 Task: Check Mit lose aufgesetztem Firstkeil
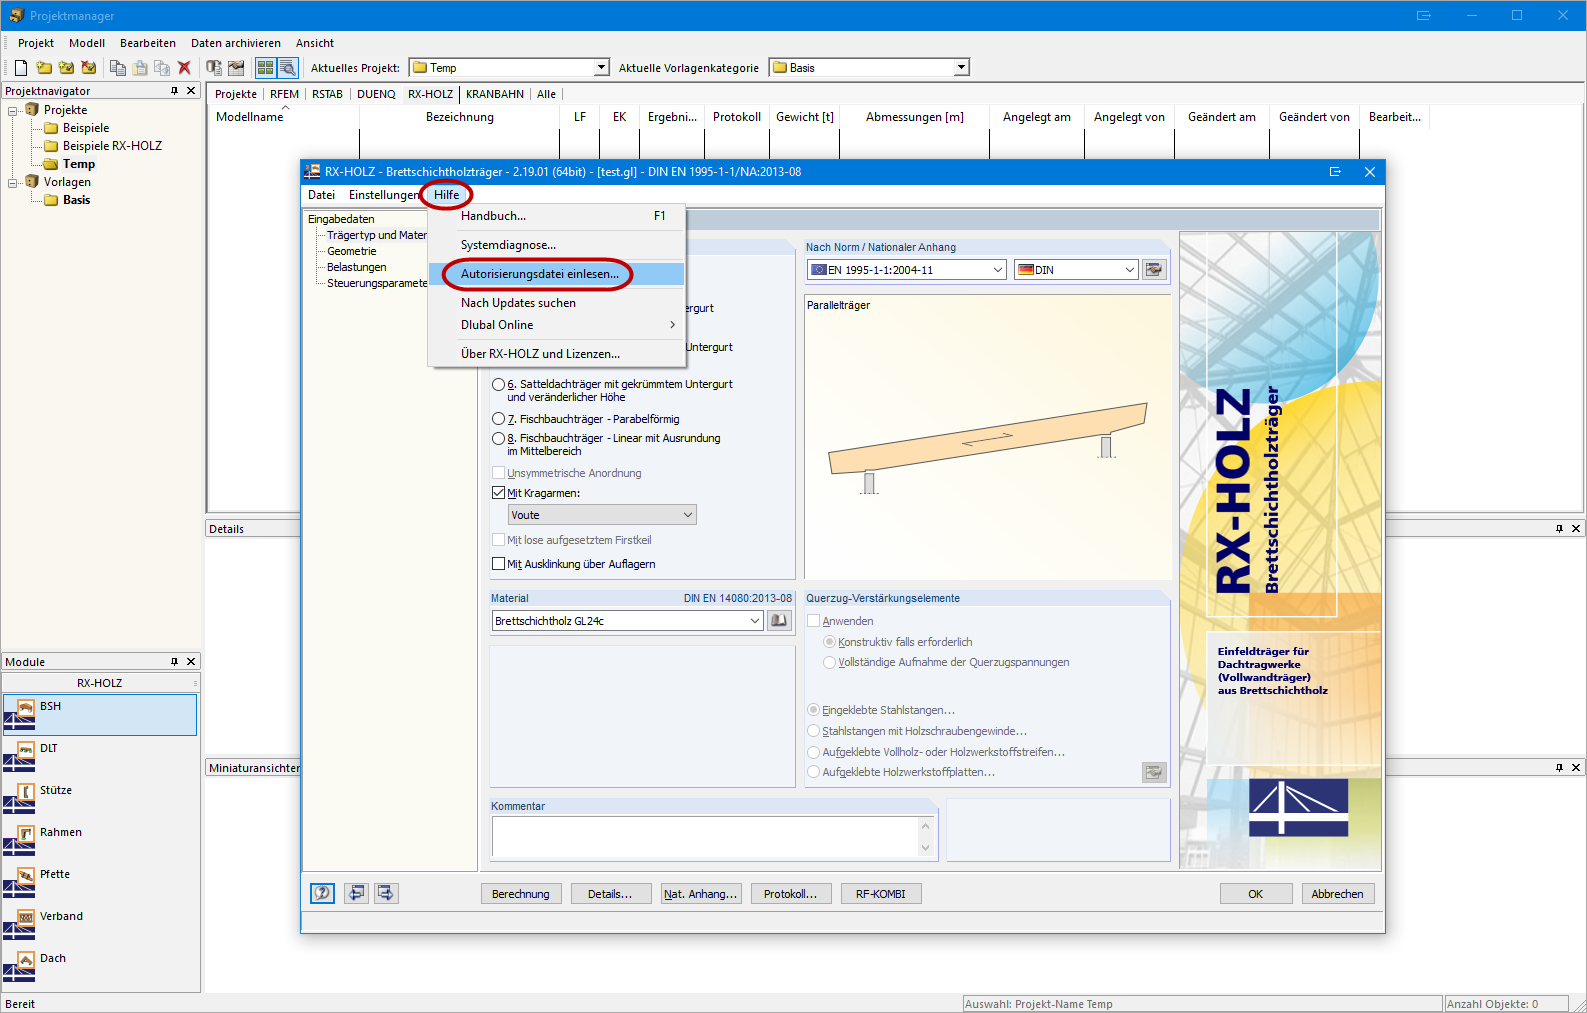(498, 540)
